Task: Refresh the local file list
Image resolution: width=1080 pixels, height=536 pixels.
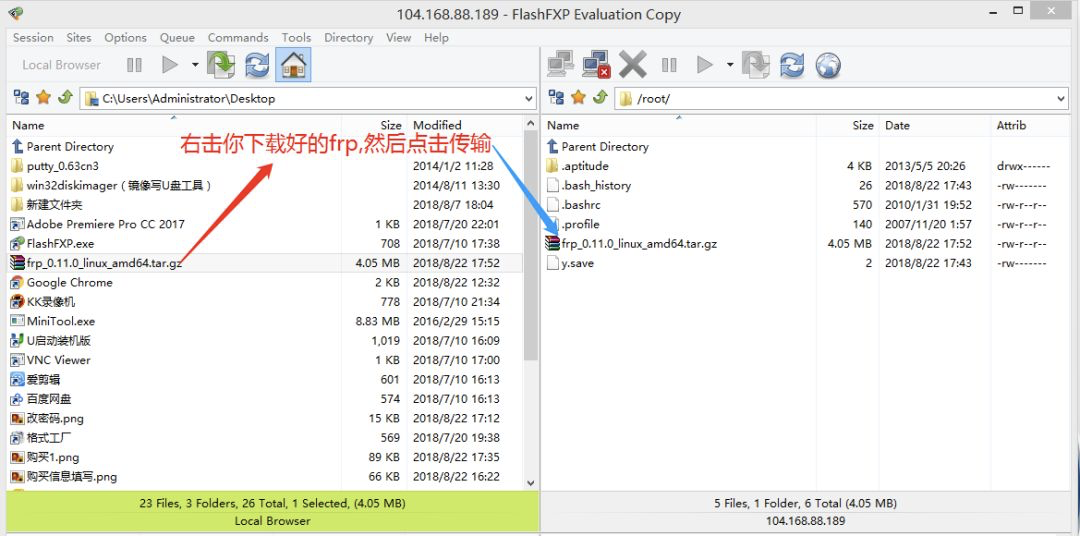Action: coord(257,65)
